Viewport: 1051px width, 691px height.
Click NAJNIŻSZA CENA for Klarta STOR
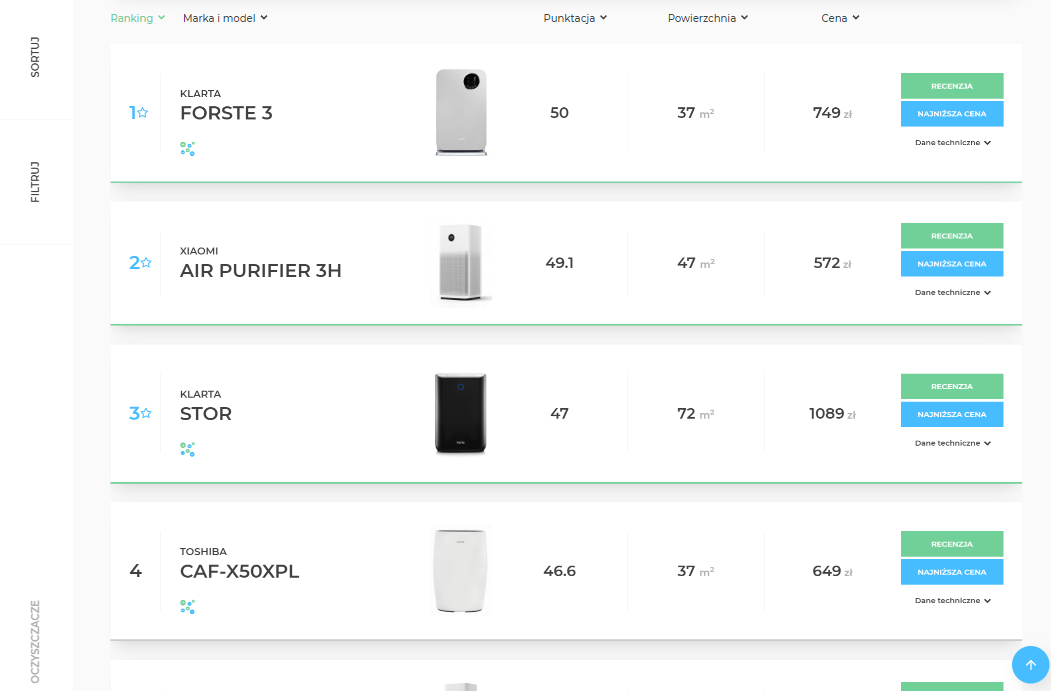[x=951, y=414]
